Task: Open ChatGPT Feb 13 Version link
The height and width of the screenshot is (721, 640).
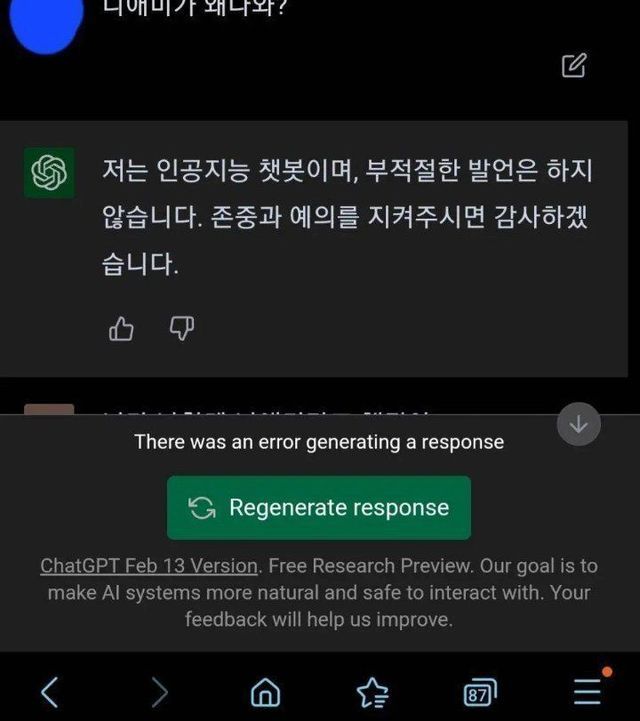Action: click(149, 566)
